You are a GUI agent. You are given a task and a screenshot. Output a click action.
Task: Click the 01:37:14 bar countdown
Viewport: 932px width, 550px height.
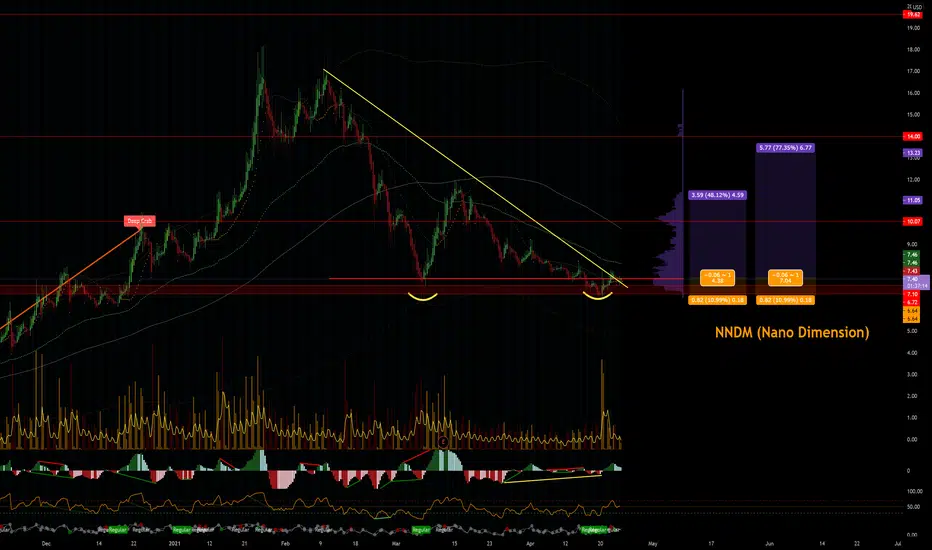(916, 286)
